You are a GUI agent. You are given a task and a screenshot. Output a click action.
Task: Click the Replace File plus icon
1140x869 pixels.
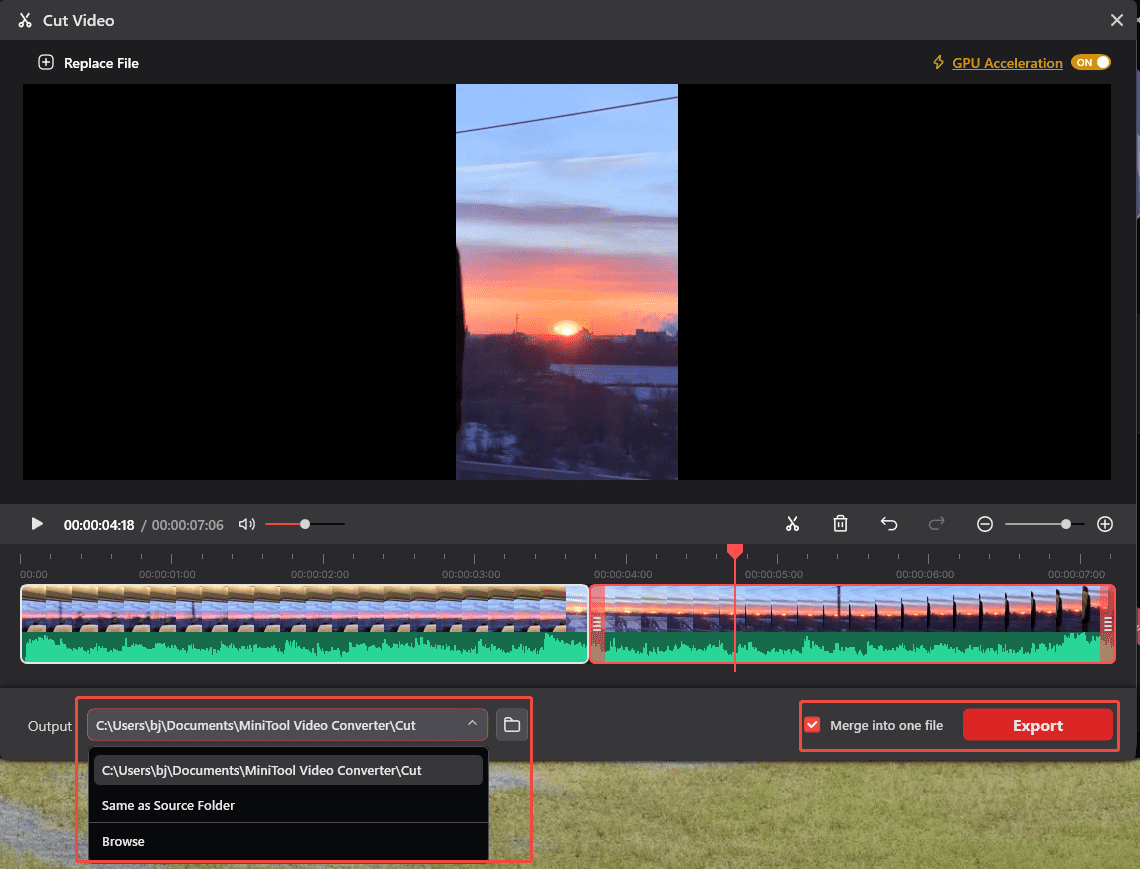point(46,63)
